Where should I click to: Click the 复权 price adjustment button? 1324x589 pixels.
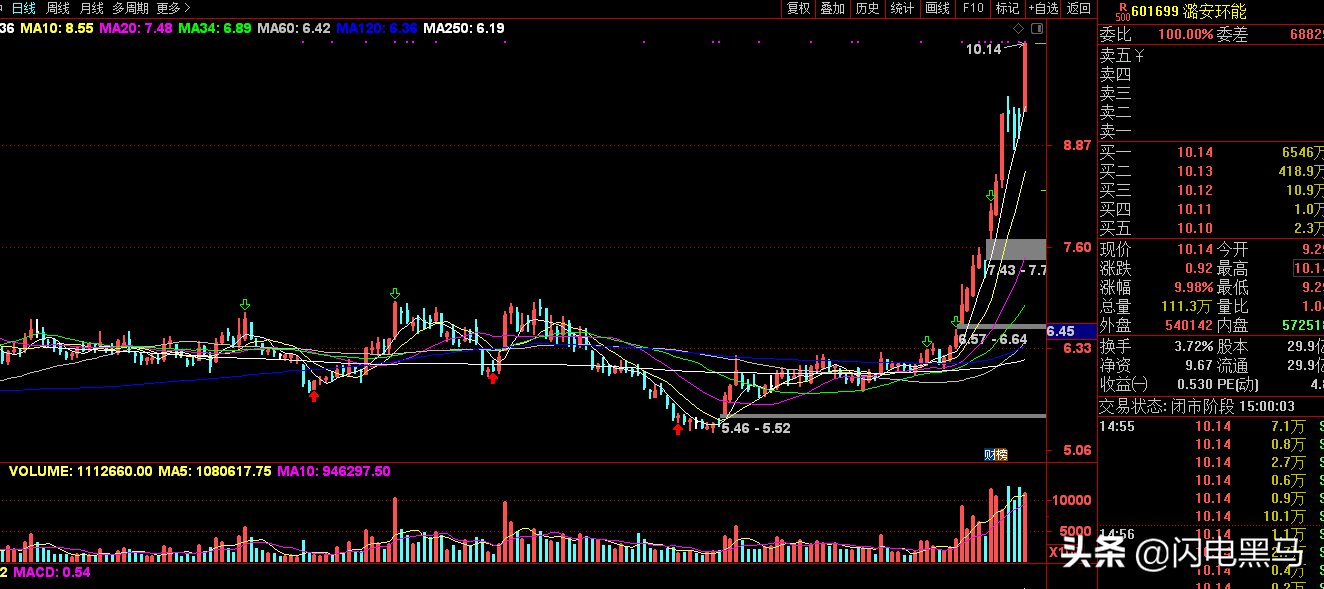pos(798,8)
